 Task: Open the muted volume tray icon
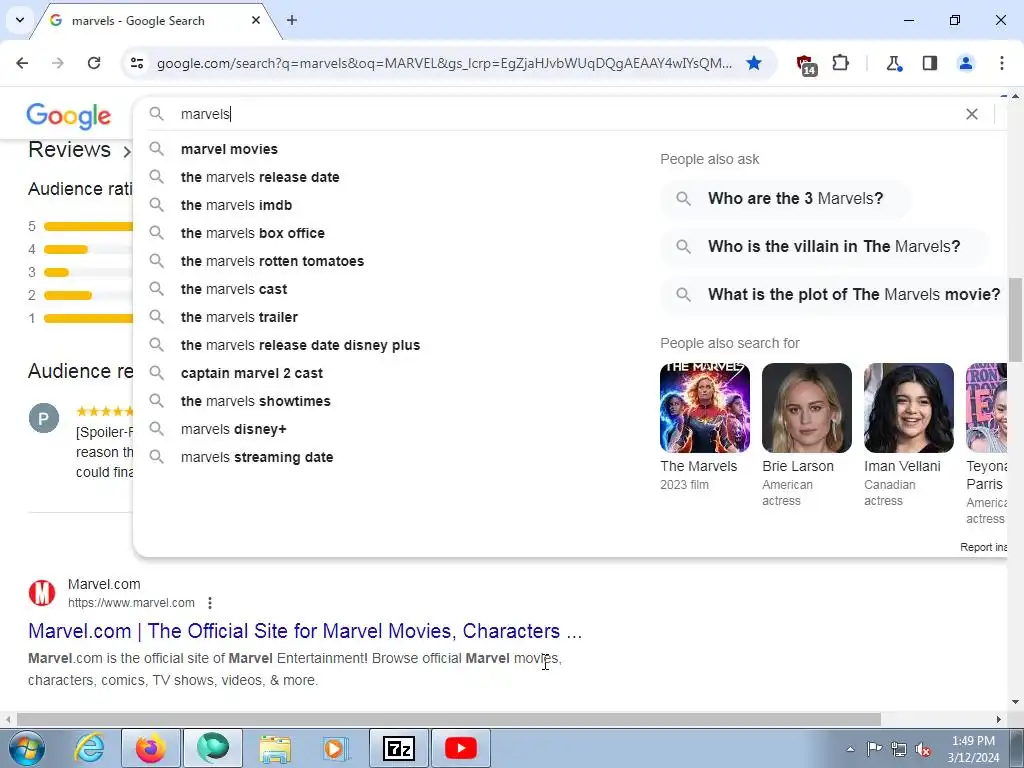pos(923,749)
